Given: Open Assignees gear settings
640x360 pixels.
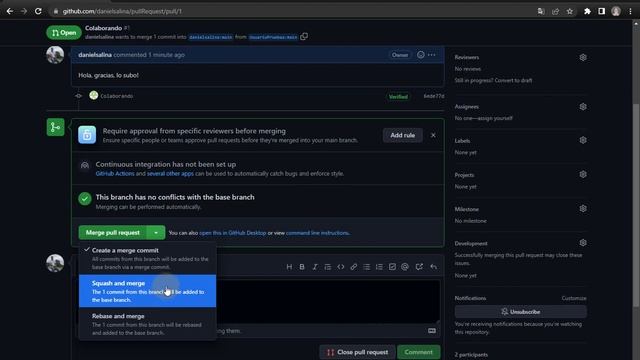Looking at the screenshot, I should pyautogui.click(x=583, y=107).
